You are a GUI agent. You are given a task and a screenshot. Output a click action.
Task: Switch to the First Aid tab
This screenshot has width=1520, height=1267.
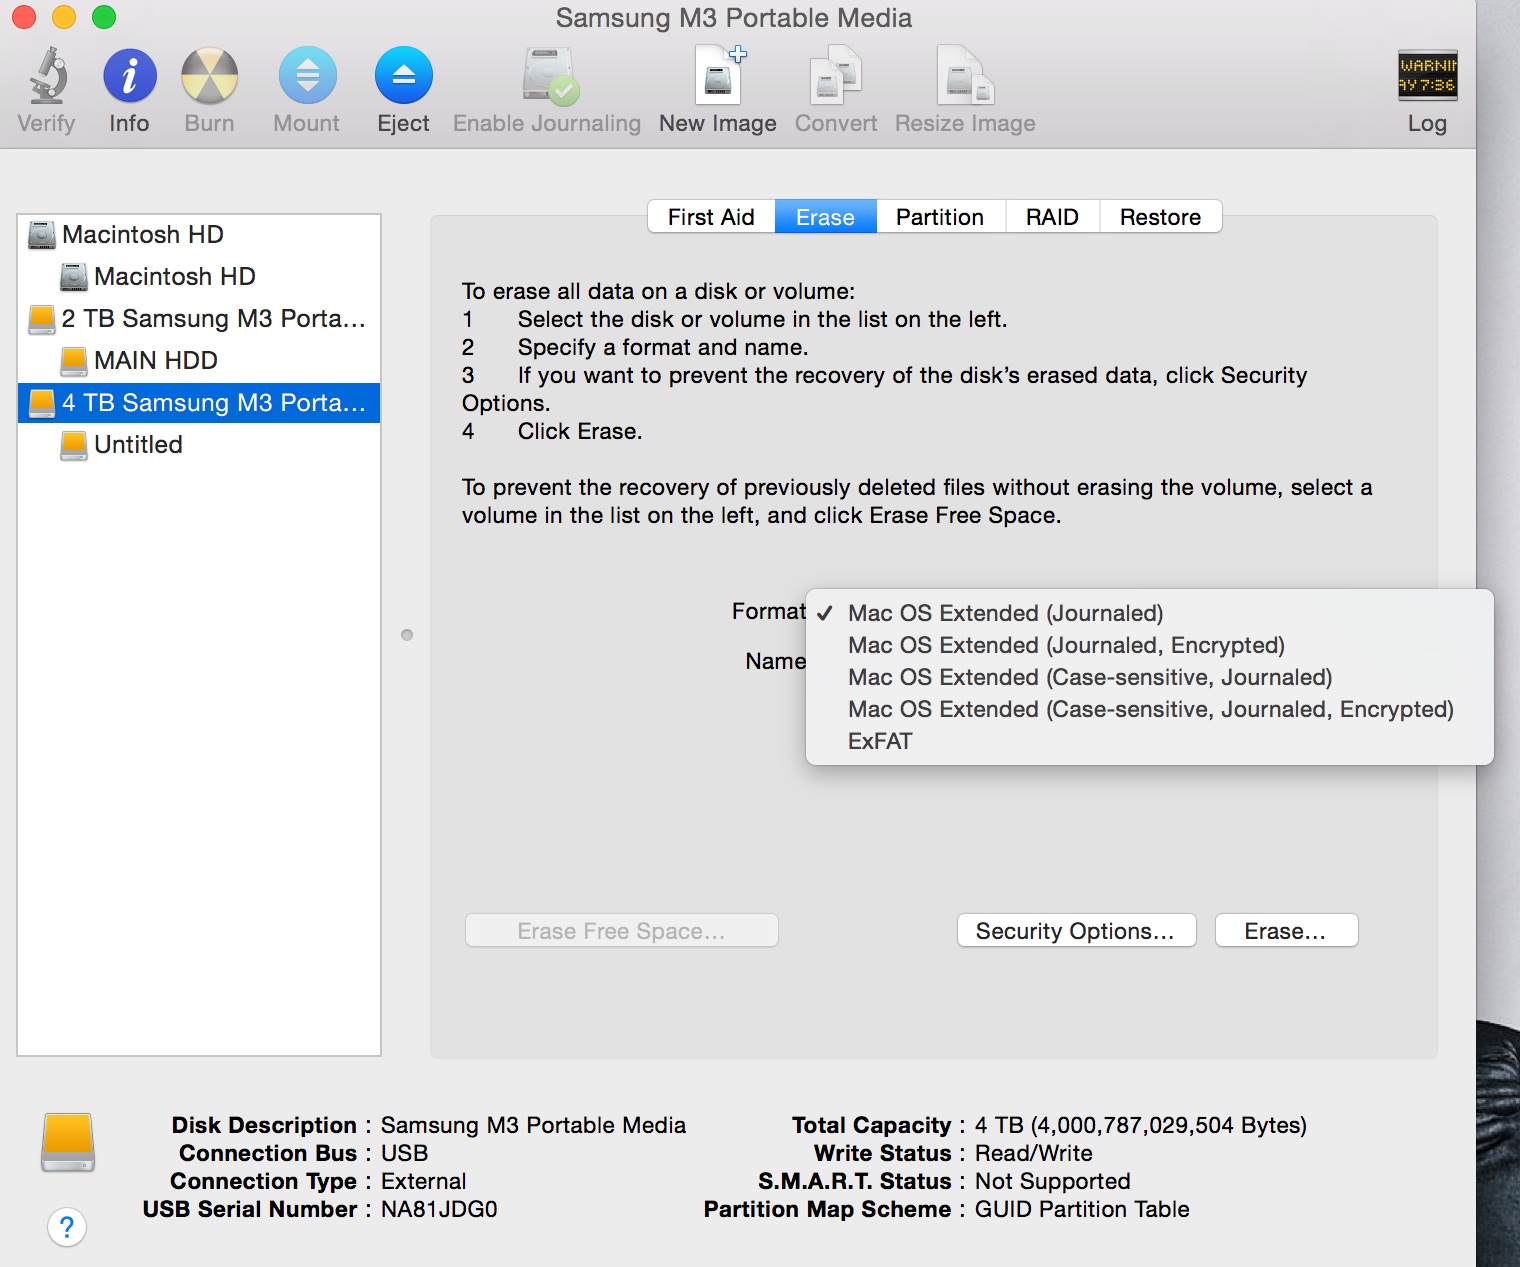tap(711, 217)
